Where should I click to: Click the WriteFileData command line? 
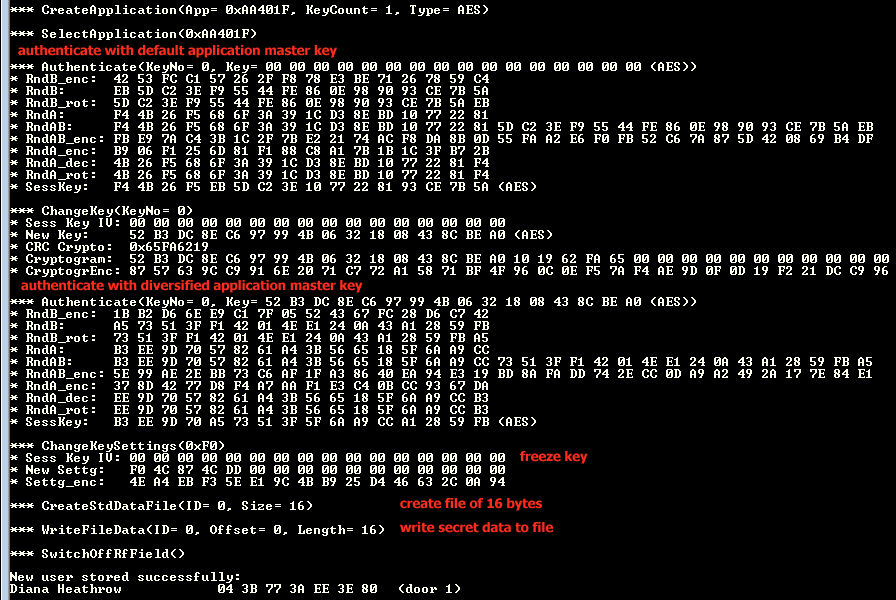[x=198, y=530]
